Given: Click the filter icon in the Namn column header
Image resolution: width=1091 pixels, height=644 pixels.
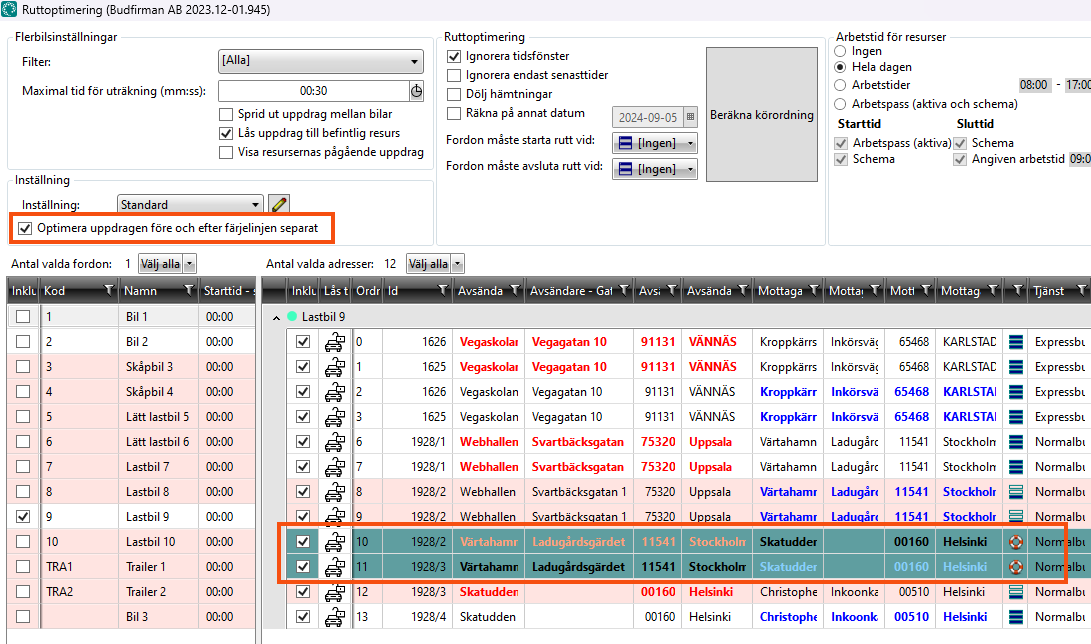Looking at the screenshot, I should tap(189, 291).
